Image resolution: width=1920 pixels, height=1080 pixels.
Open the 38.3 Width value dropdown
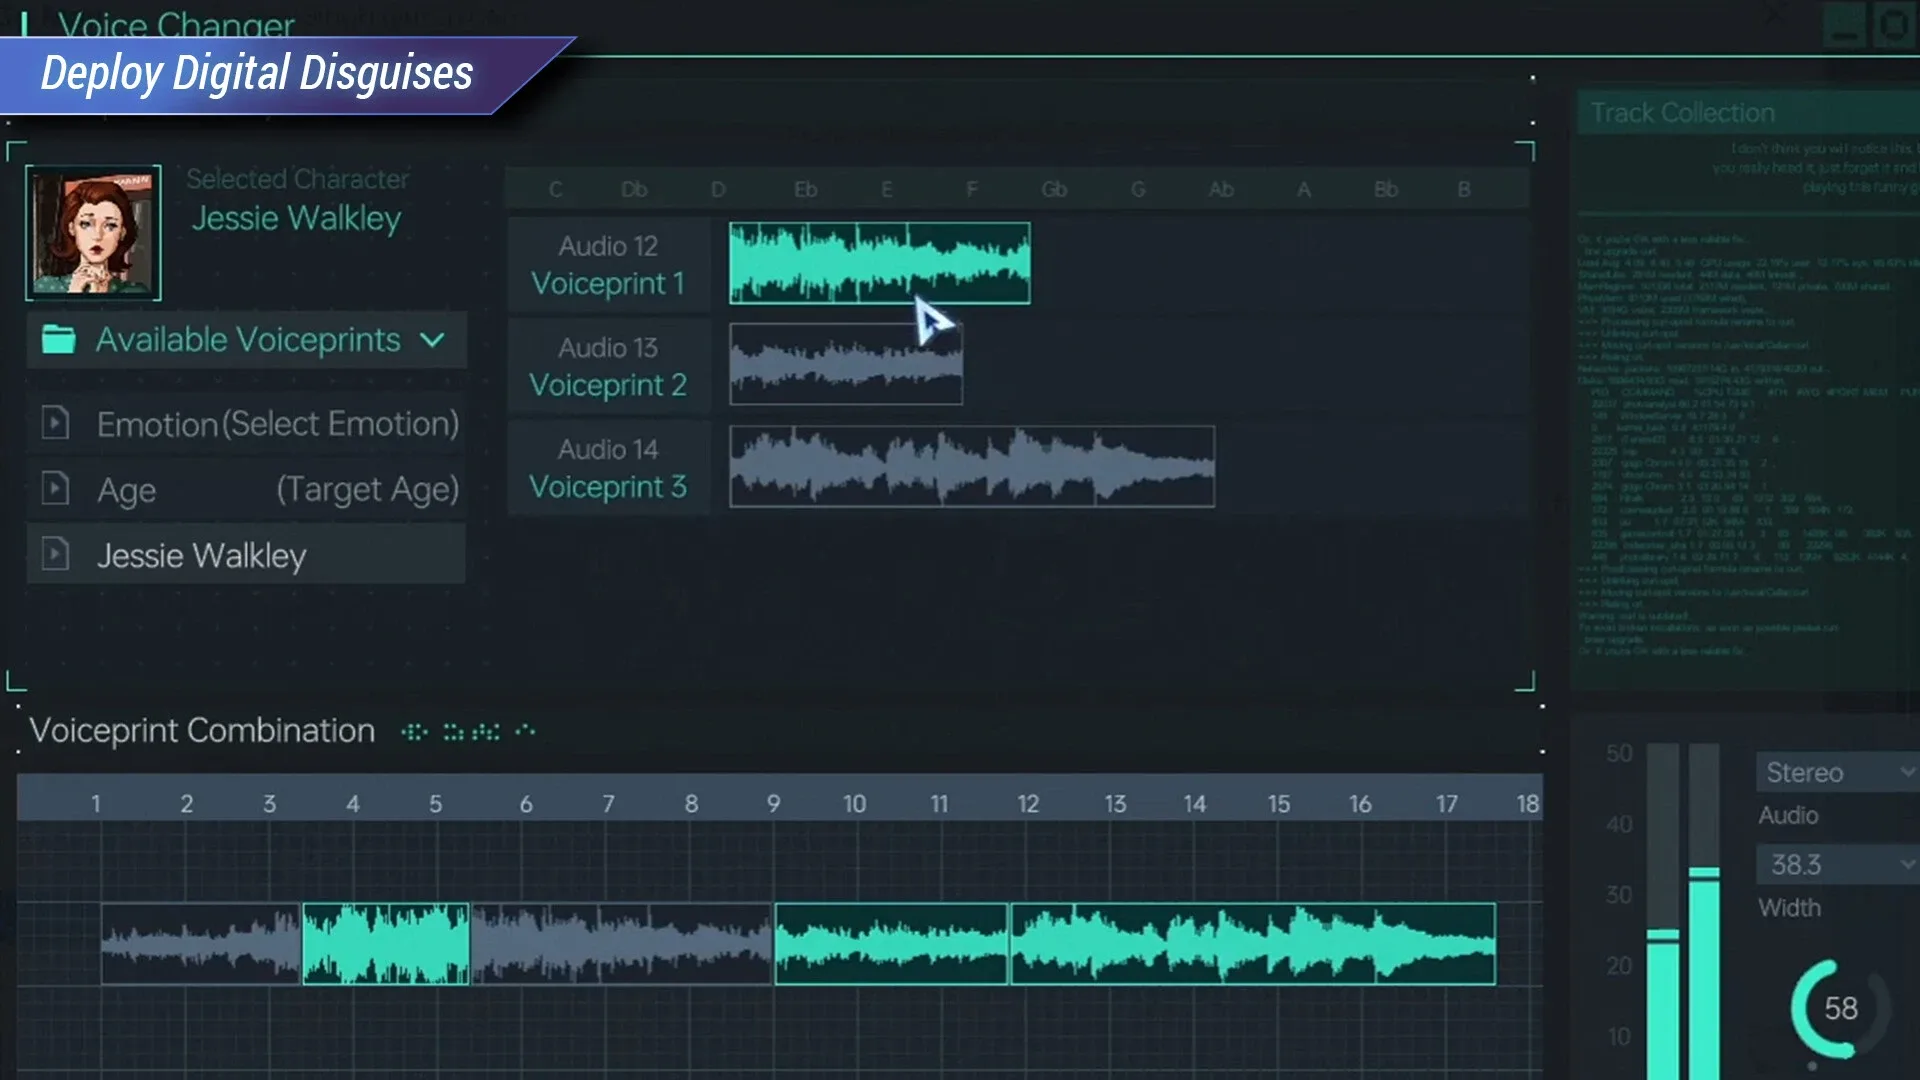[1836, 864]
